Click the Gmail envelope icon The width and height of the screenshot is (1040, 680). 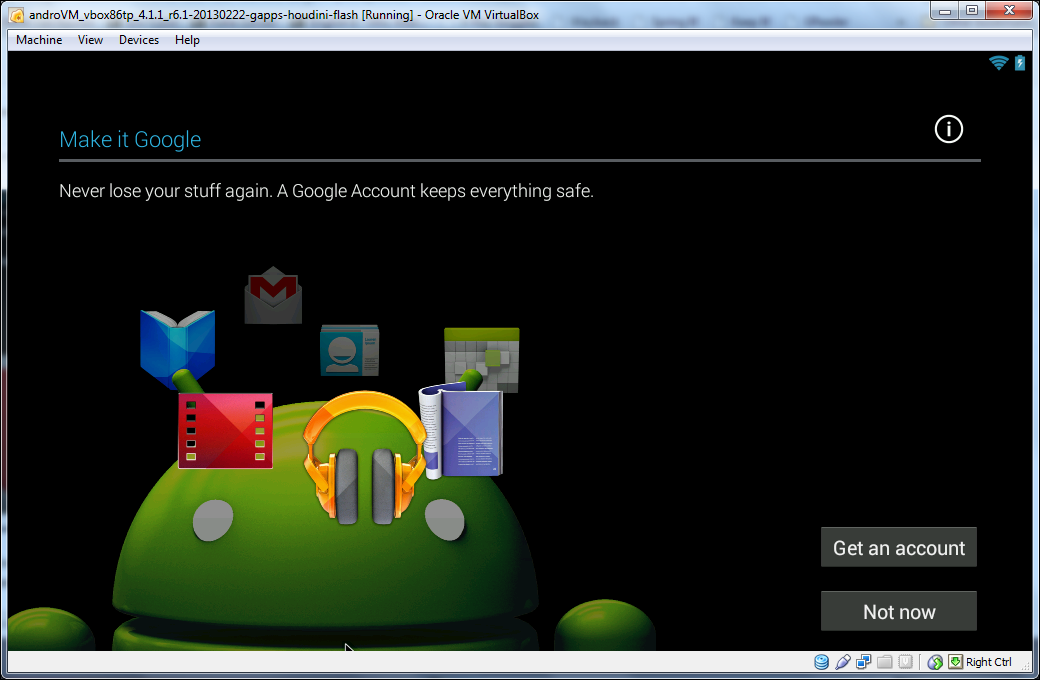click(273, 295)
